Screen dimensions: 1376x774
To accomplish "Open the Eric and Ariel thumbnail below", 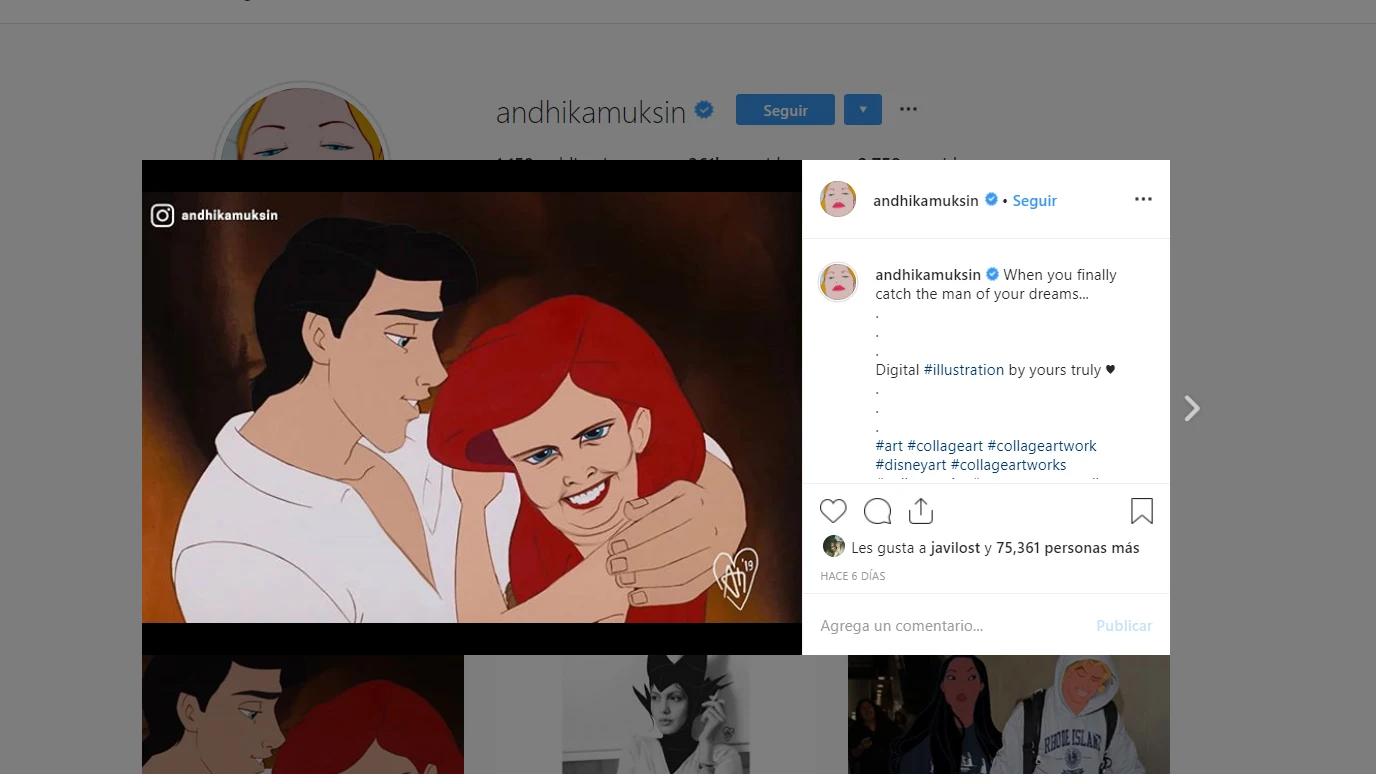I will click(x=303, y=714).
